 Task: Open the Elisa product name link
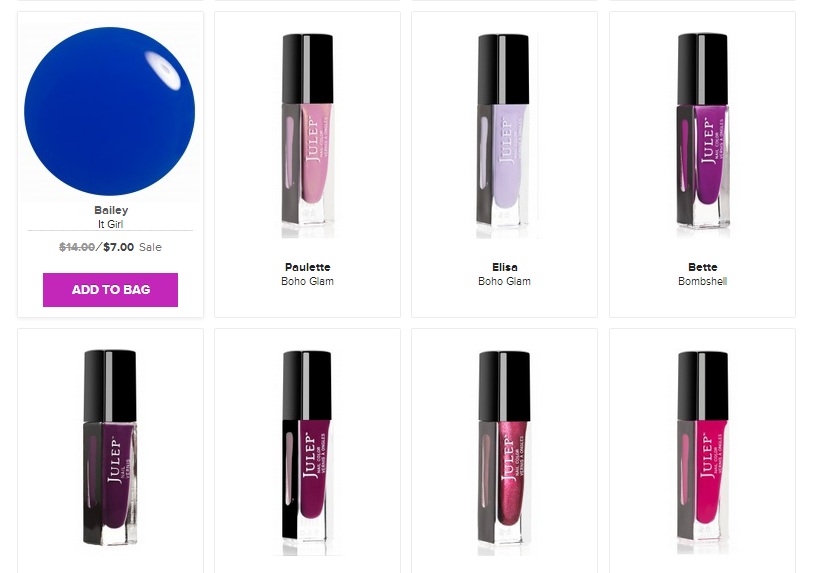pyautogui.click(x=505, y=267)
